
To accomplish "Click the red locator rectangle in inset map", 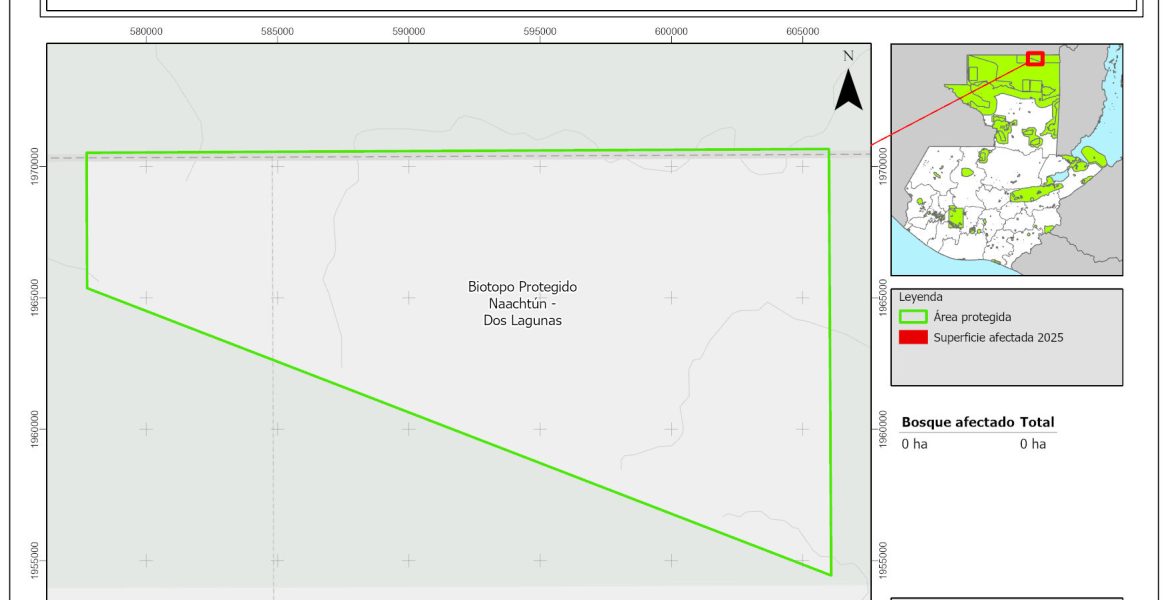I will tap(1035, 58).
